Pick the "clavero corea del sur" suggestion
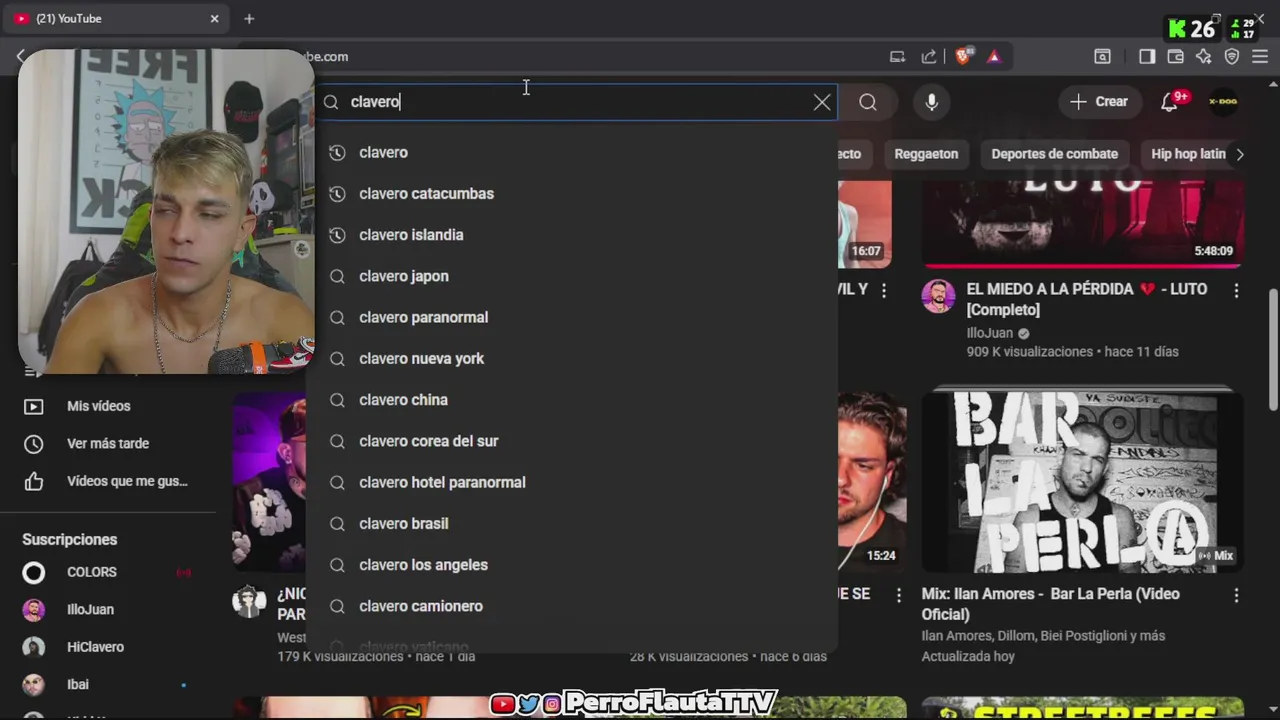This screenshot has height=720, width=1280. point(571,441)
